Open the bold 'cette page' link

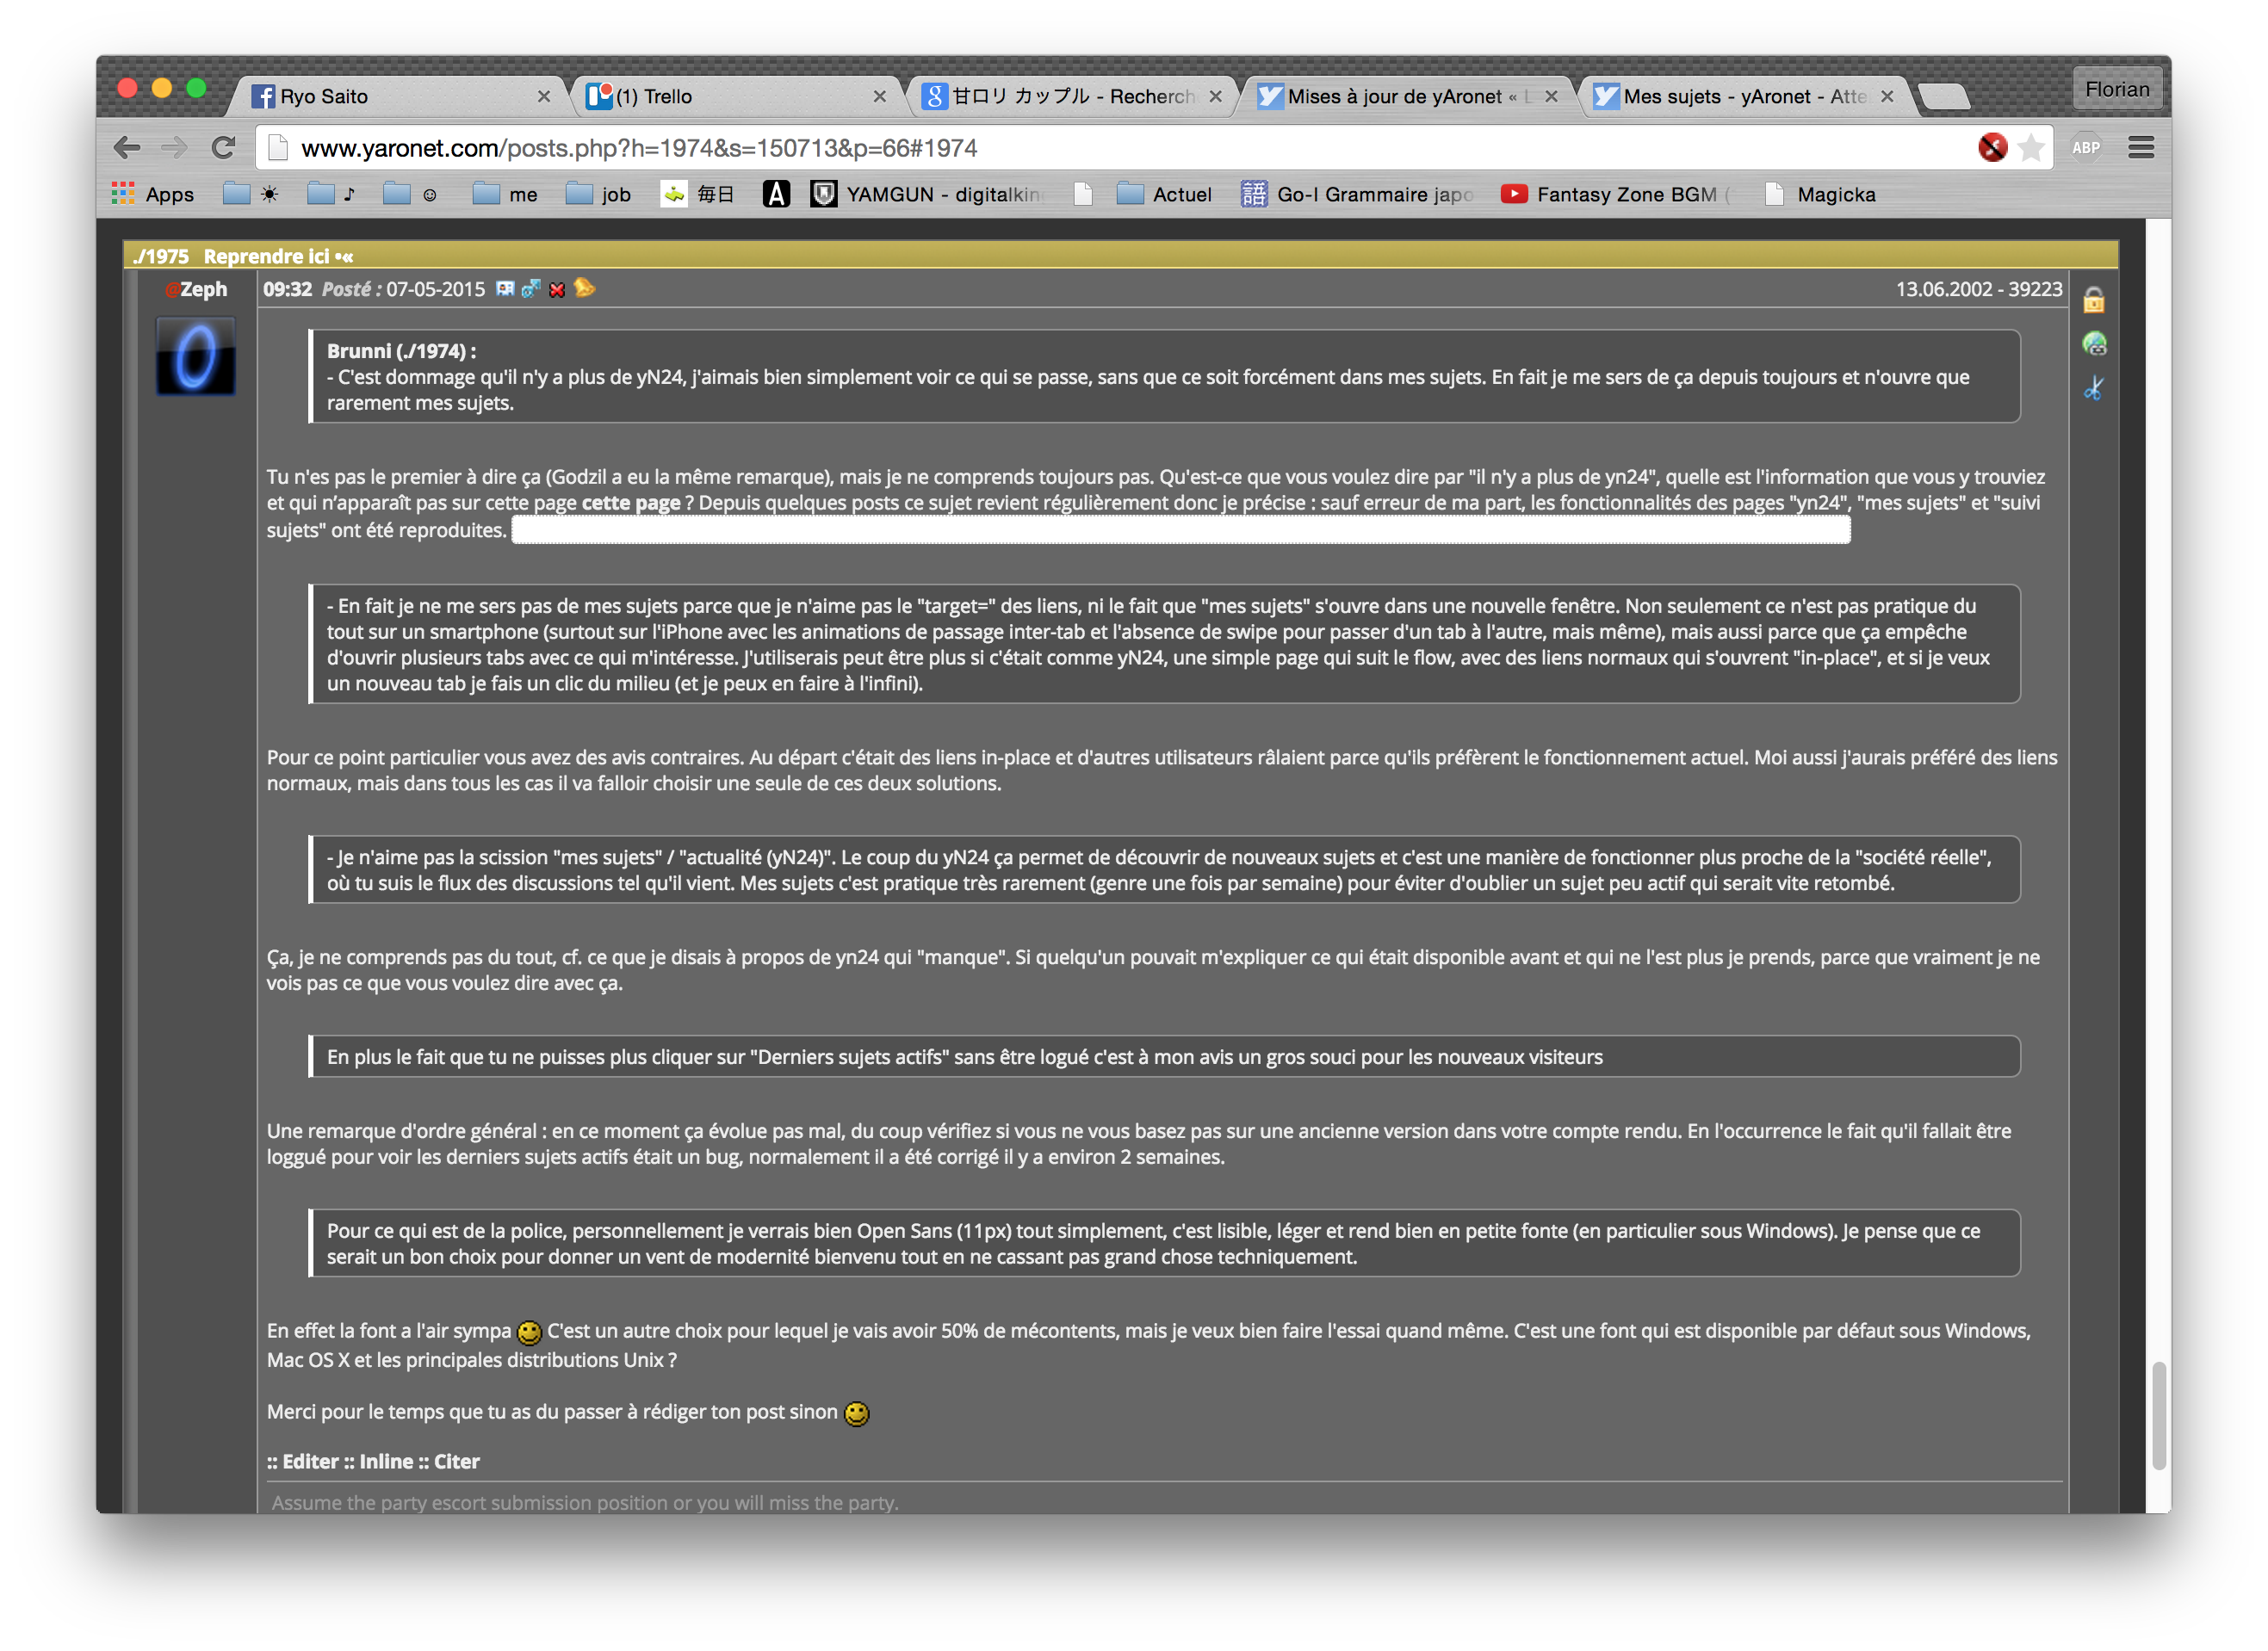click(x=630, y=503)
